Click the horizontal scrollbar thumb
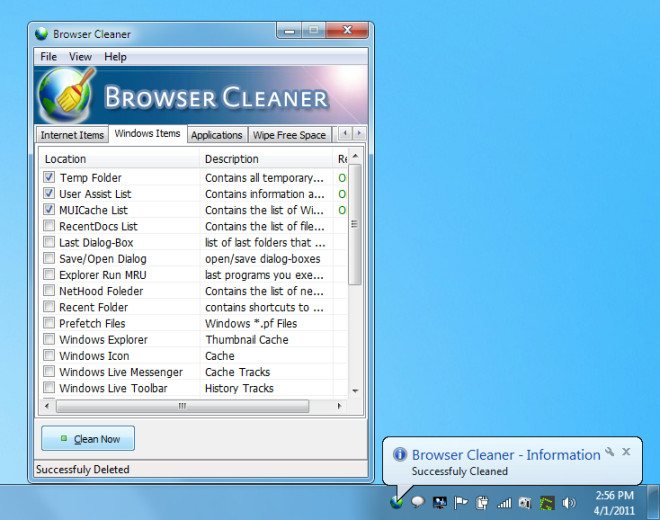This screenshot has height=520, width=660. (182, 406)
